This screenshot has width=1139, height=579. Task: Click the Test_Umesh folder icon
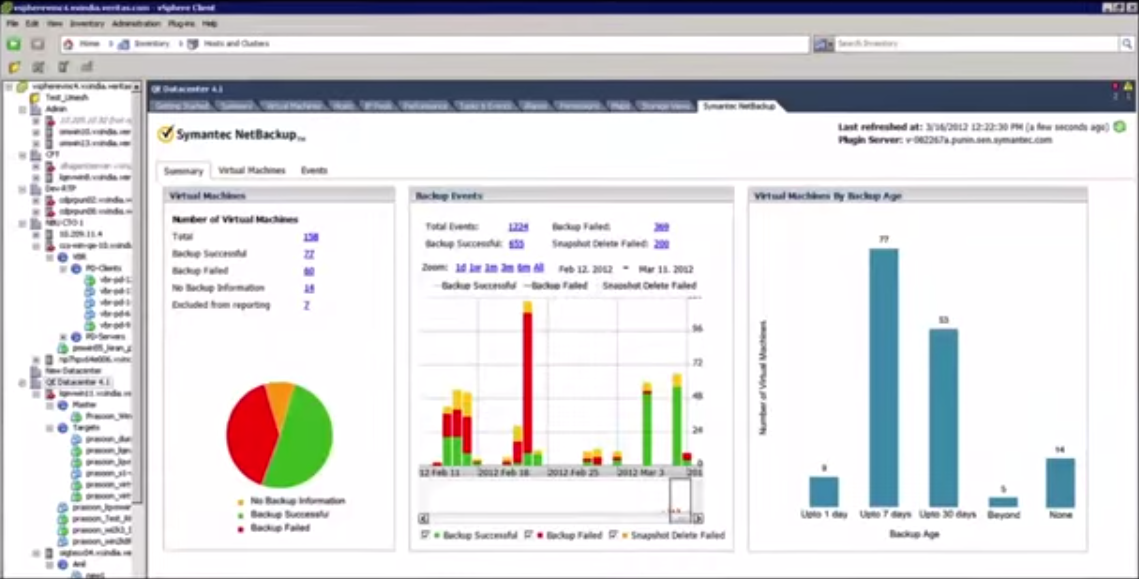pos(36,97)
